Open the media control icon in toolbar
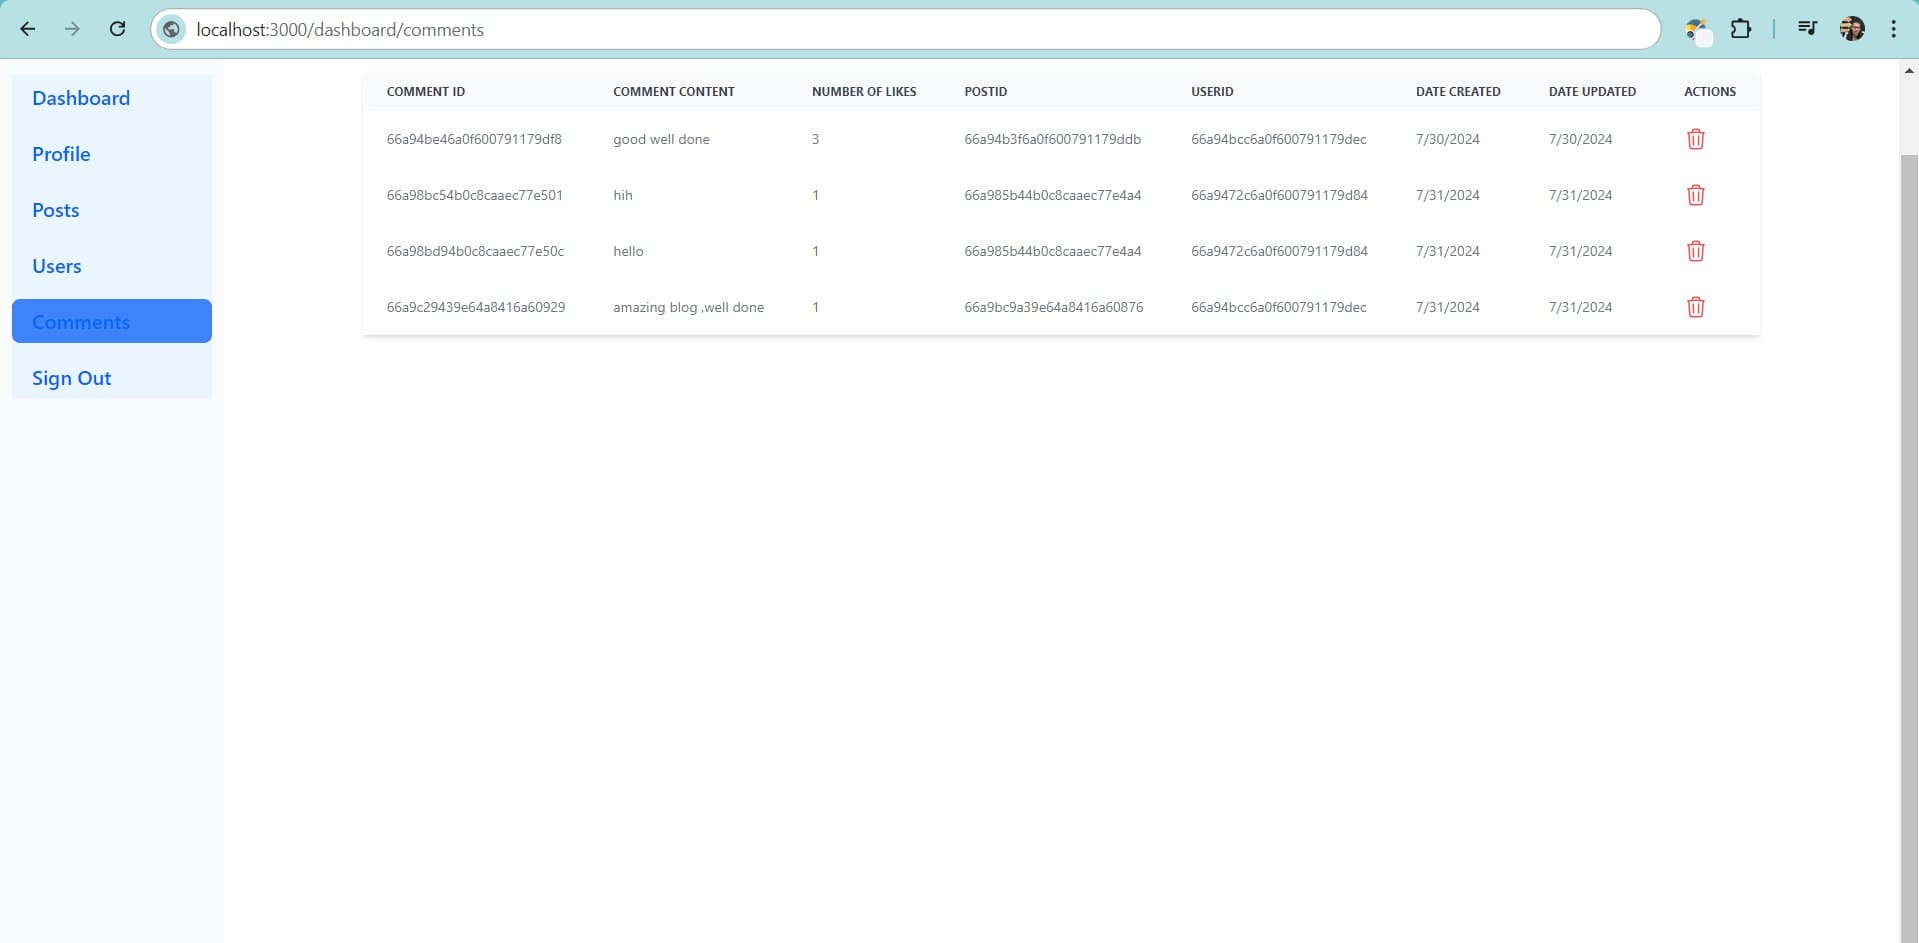 [1806, 29]
